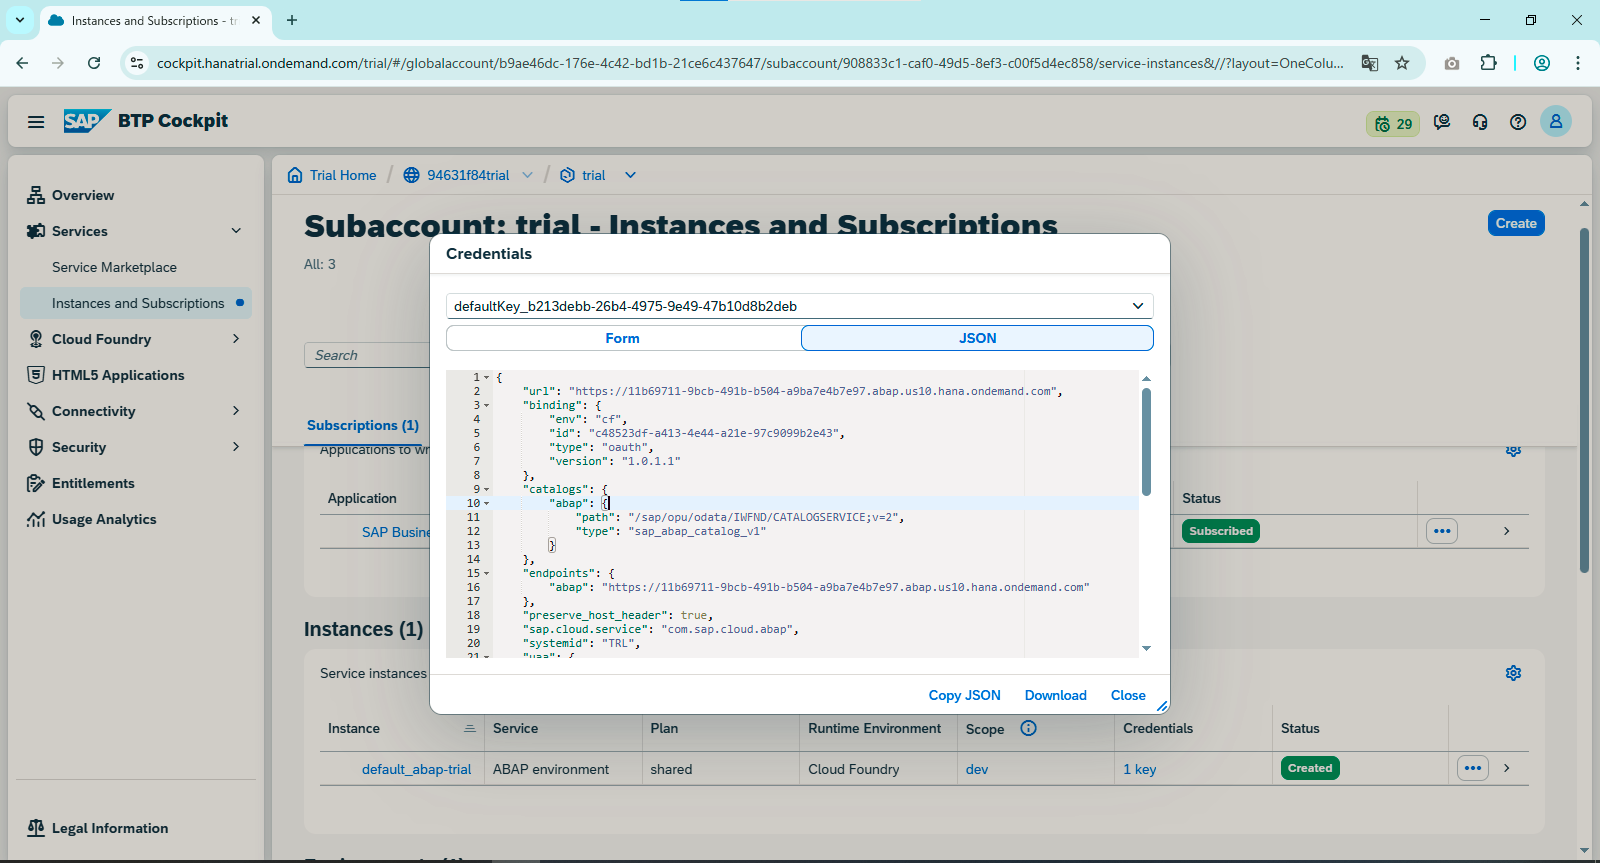Image resolution: width=1600 pixels, height=863 pixels.
Task: Open Chrome three-dot menu
Action: (x=1578, y=63)
